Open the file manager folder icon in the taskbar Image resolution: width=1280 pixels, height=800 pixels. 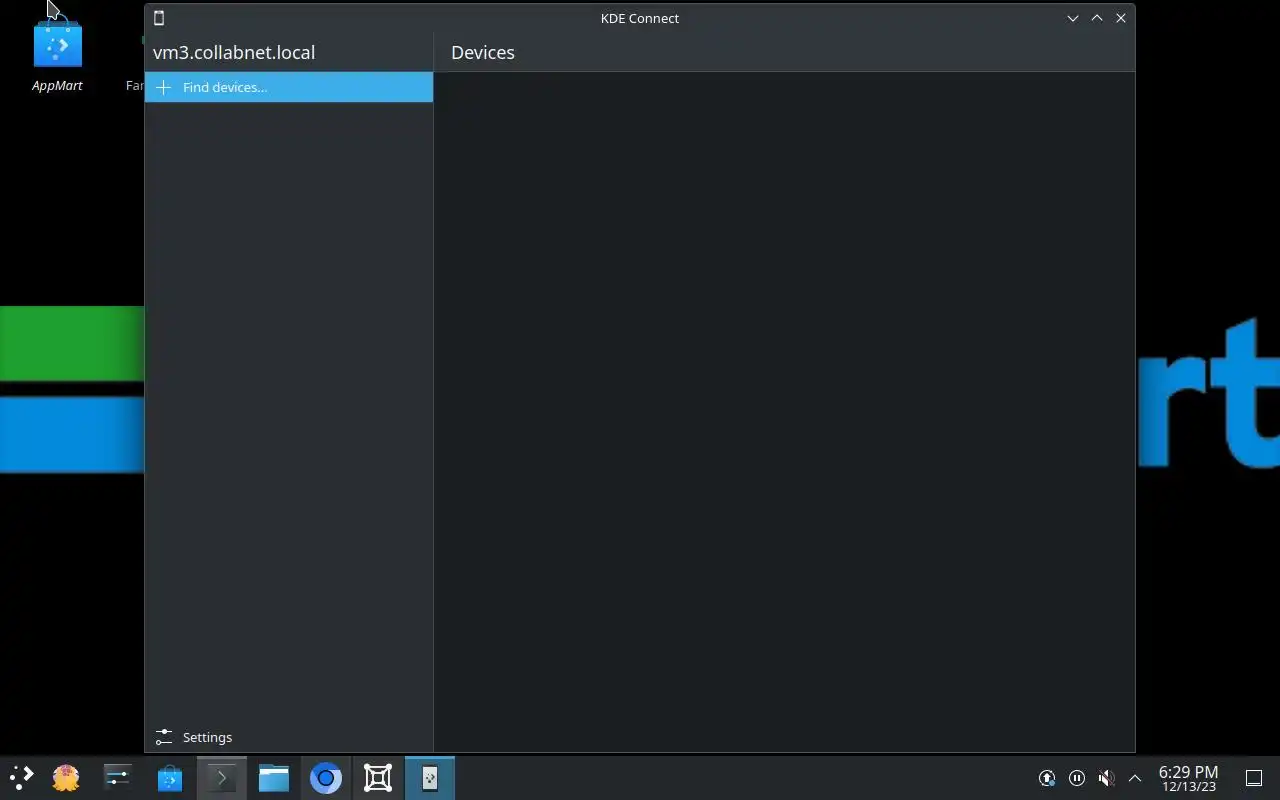click(x=274, y=777)
